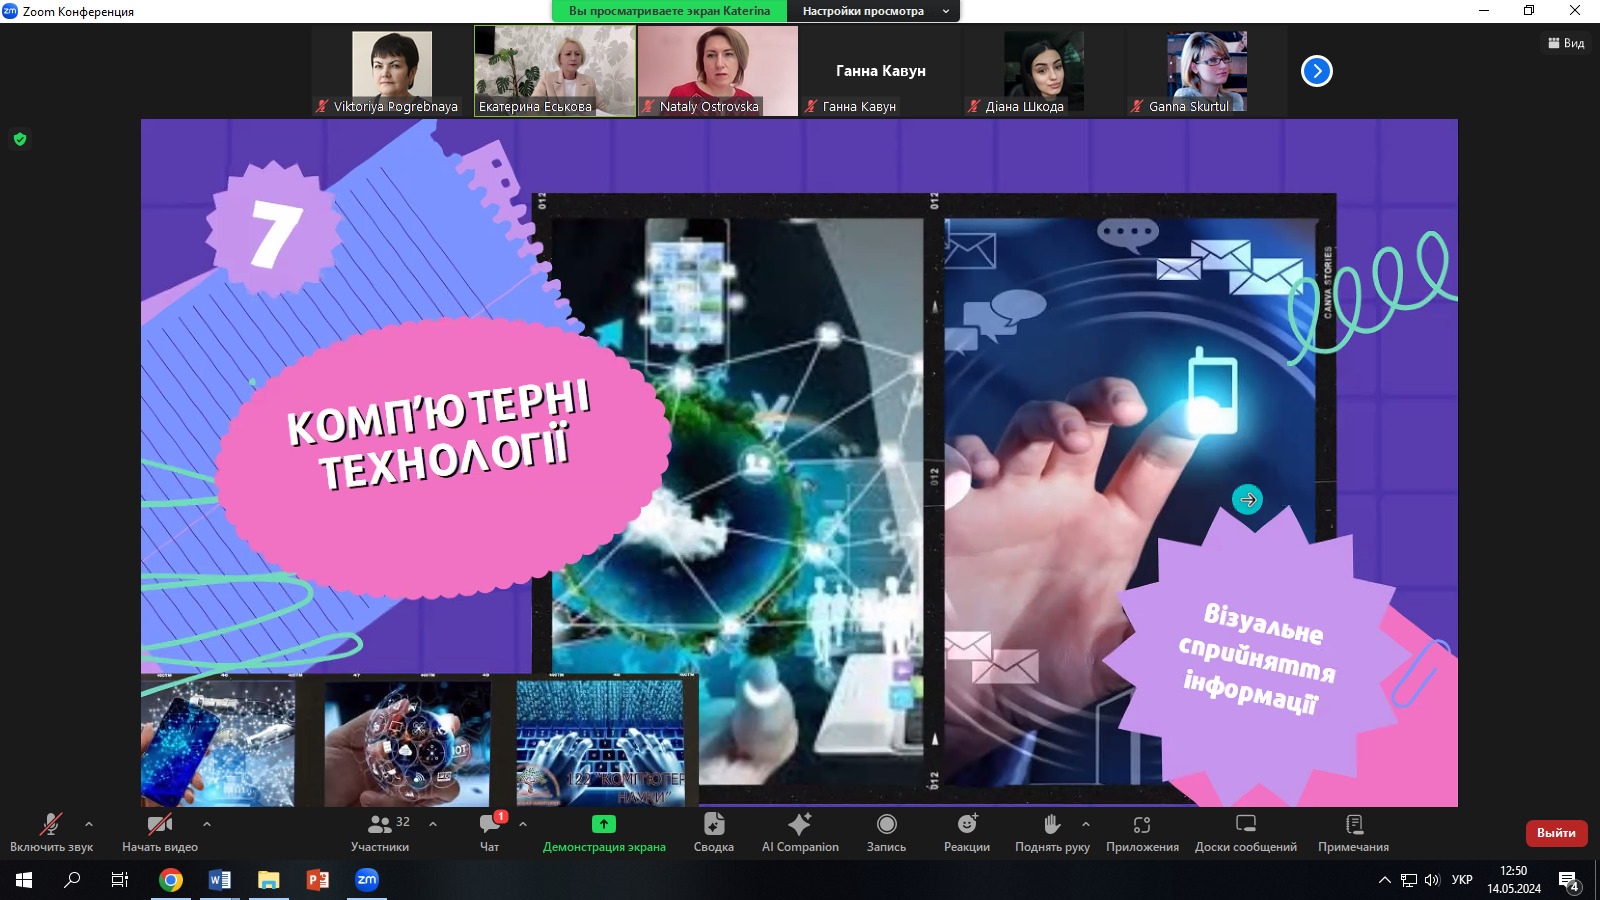Expand the Настройки просмотра dropdown

[x=874, y=11]
